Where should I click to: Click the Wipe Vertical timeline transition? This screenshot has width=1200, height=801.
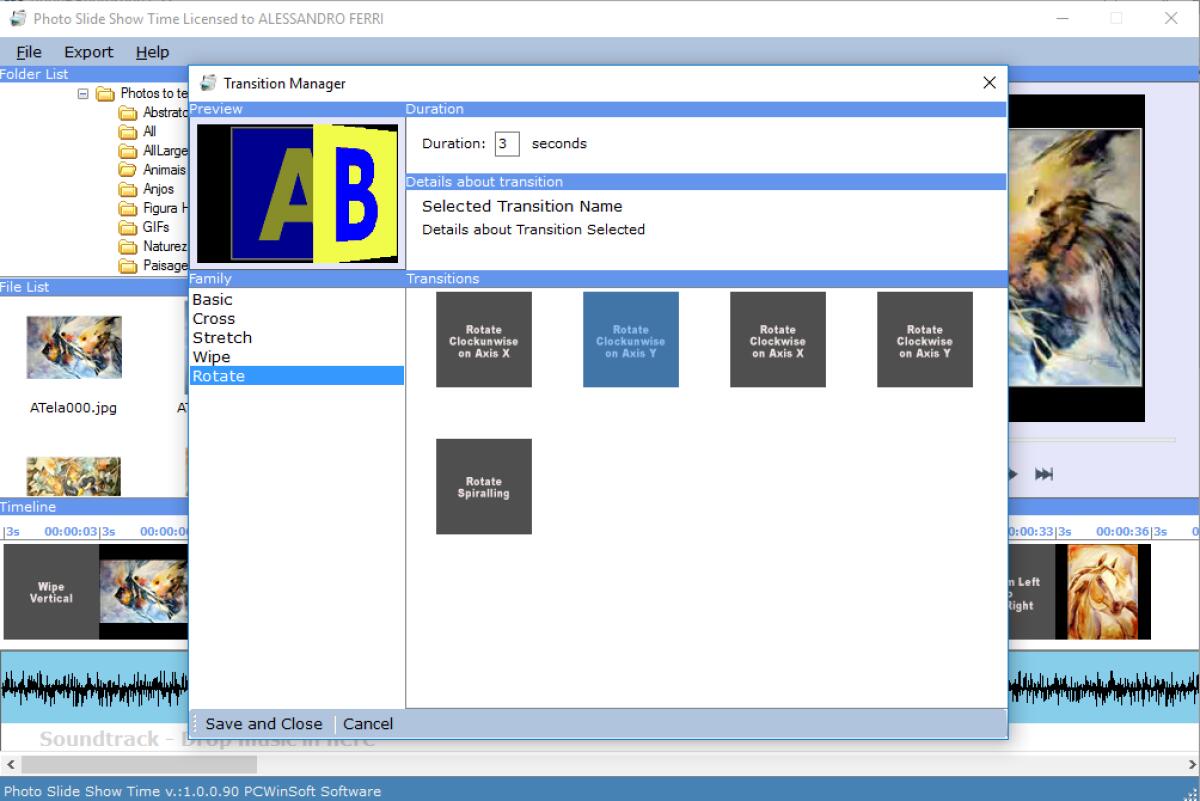click(51, 592)
